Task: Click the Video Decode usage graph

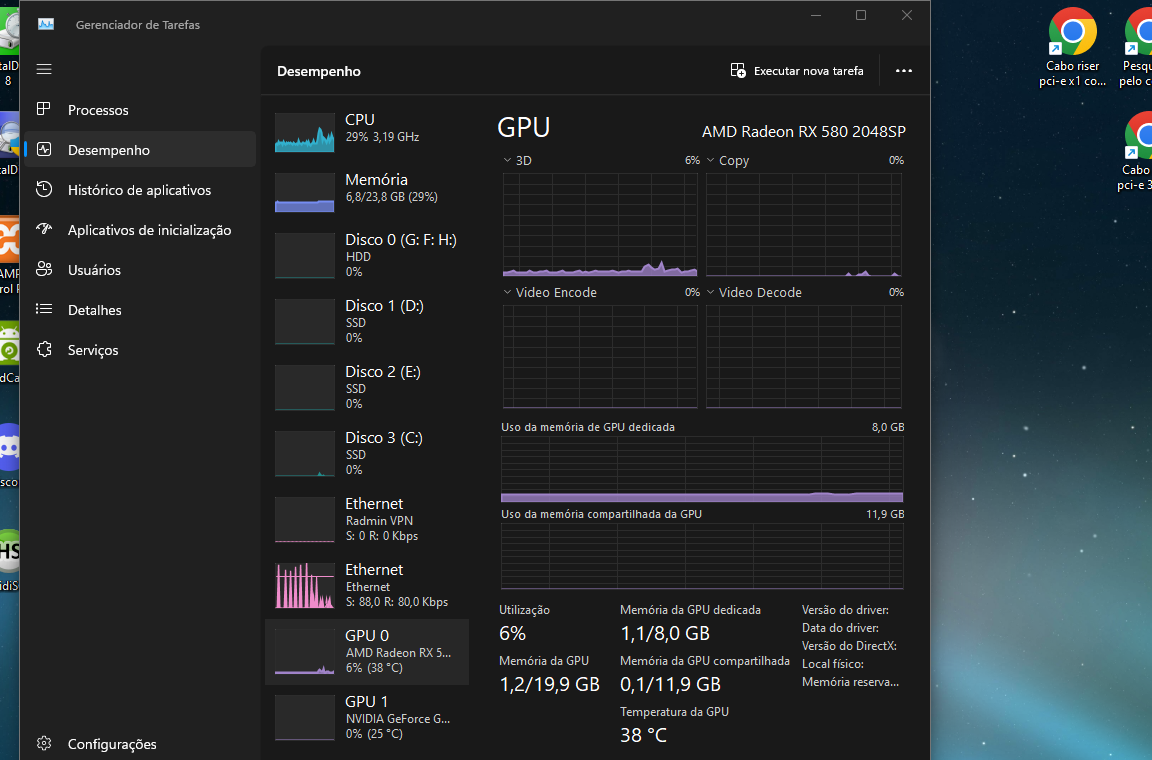Action: [804, 356]
